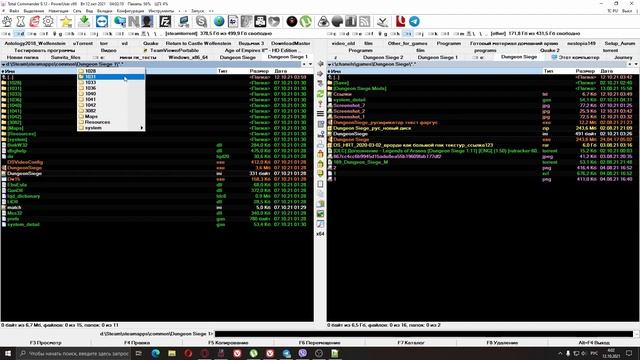The height and width of the screenshot is (360, 640).
Task: Click the x64 label in the middle toolbar
Action: point(320,234)
